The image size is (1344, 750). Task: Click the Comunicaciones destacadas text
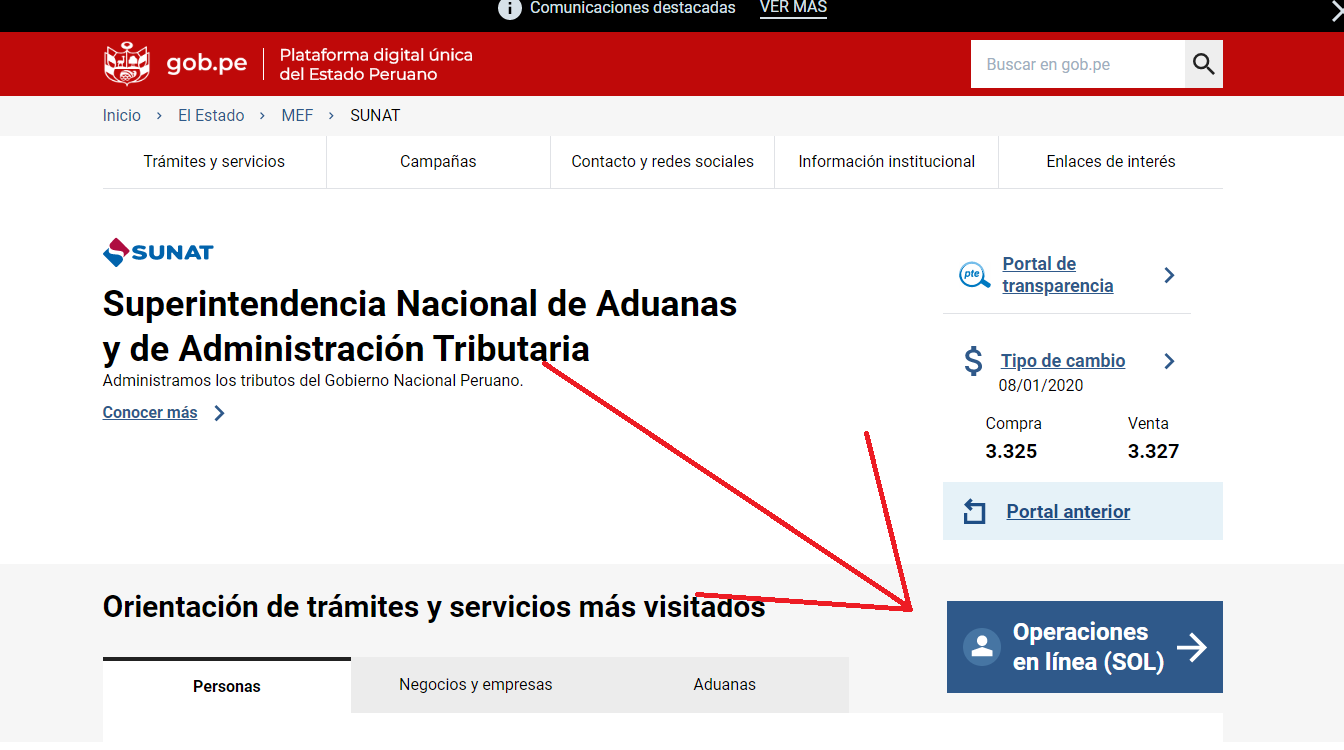click(x=633, y=8)
